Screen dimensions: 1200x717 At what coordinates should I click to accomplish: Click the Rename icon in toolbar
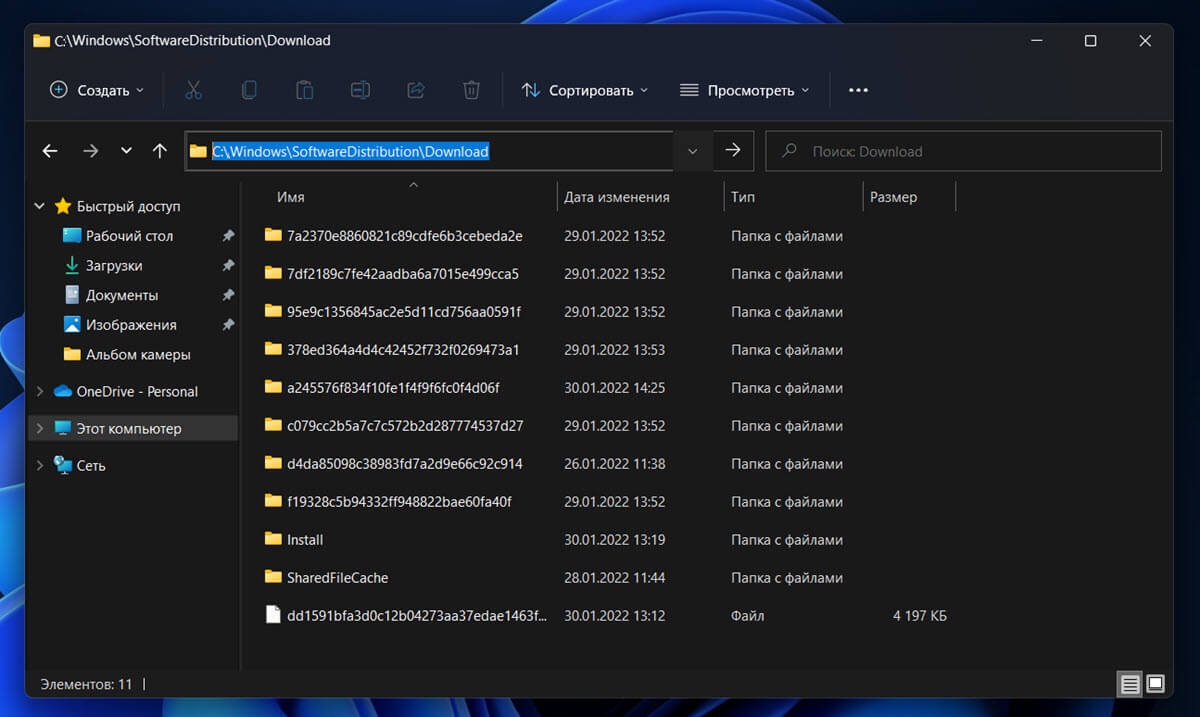(x=360, y=90)
